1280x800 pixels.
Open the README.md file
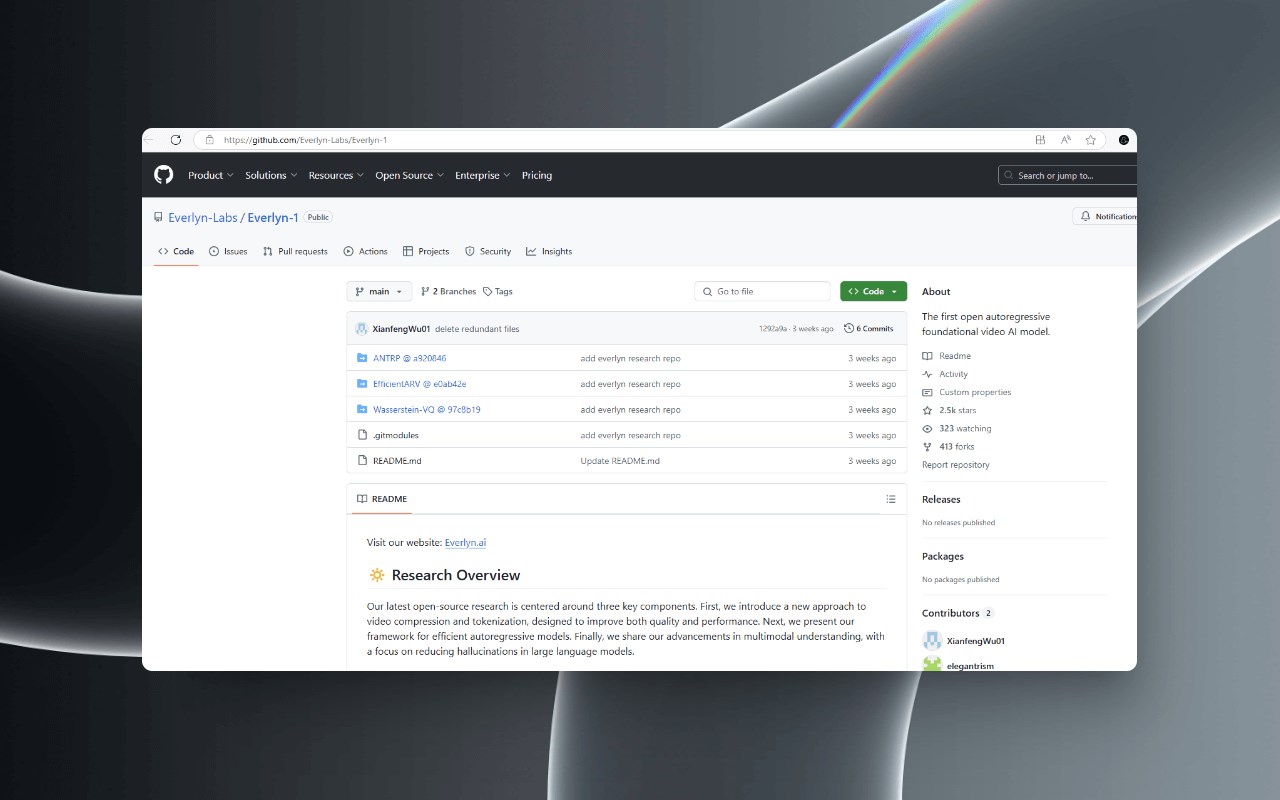click(397, 461)
